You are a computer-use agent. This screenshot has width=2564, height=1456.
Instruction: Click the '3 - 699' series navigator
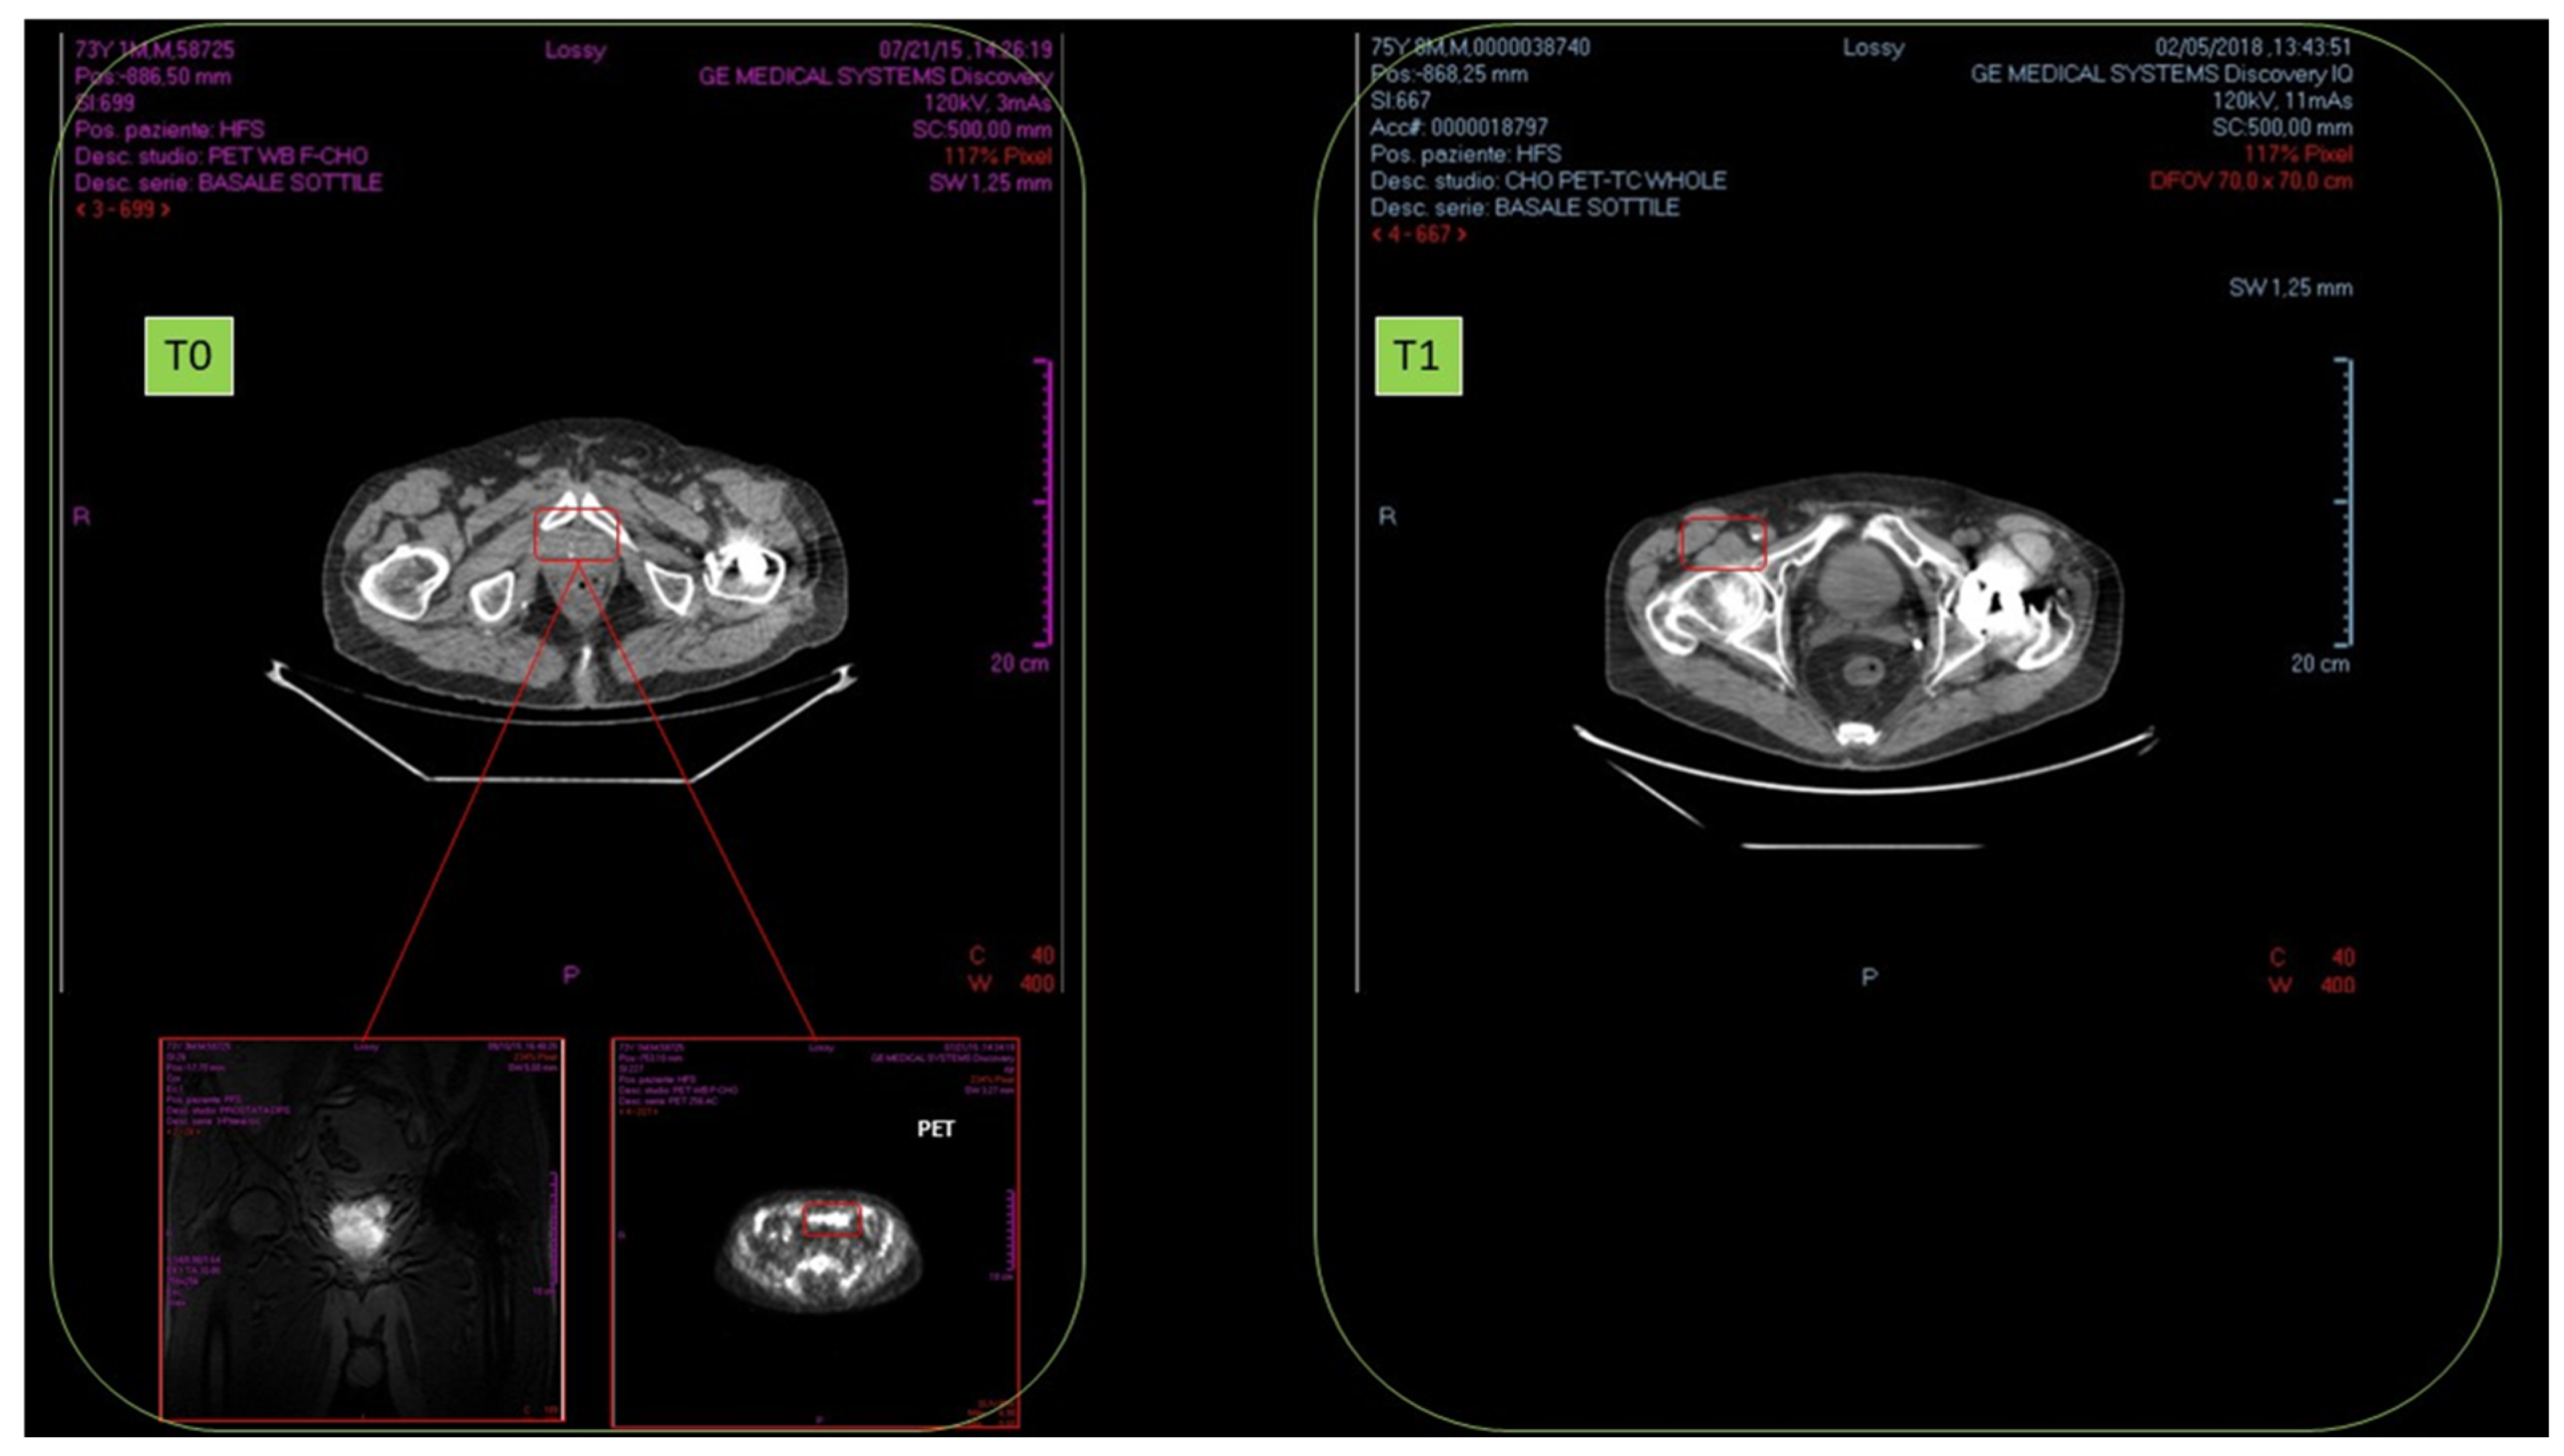(x=122, y=210)
